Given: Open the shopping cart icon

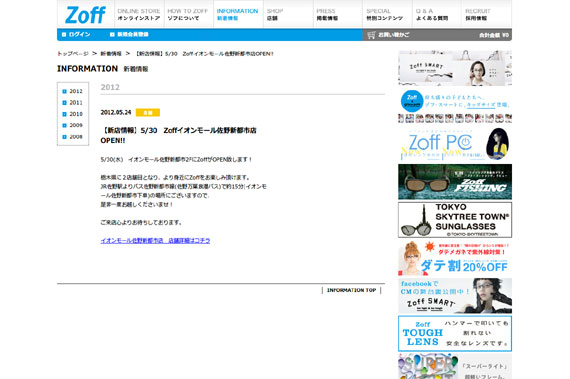Looking at the screenshot, I should click(371, 35).
